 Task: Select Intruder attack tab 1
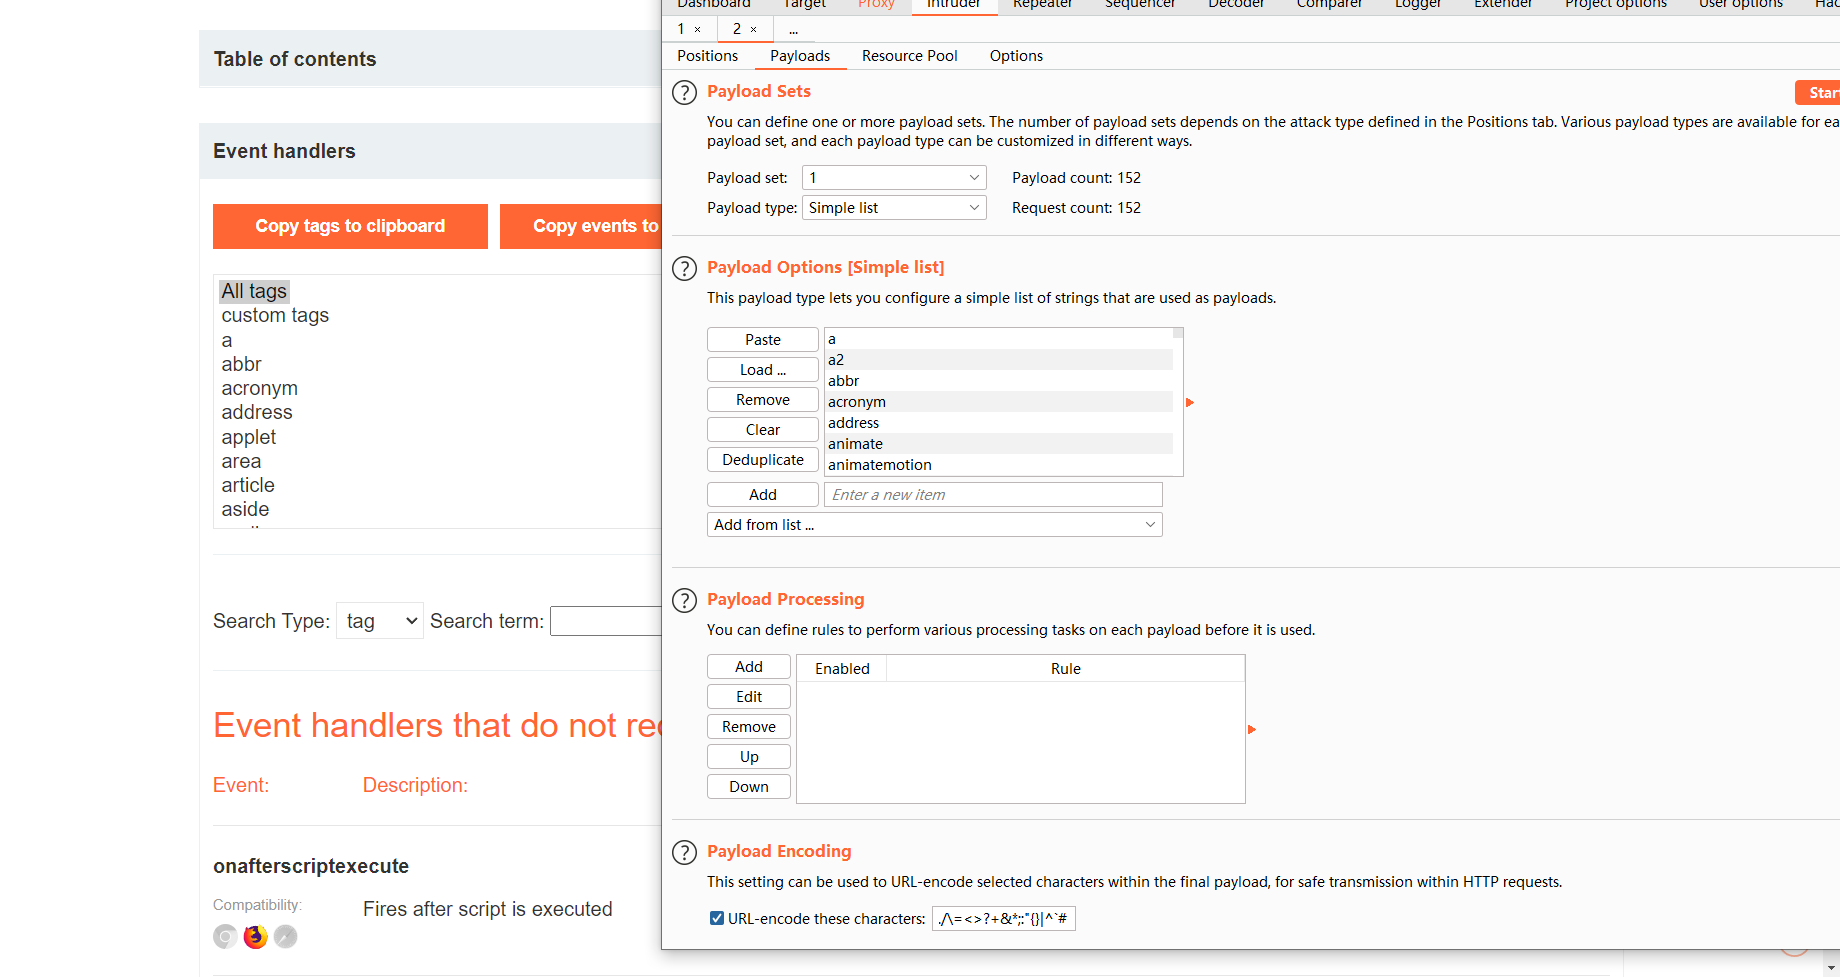click(x=681, y=29)
